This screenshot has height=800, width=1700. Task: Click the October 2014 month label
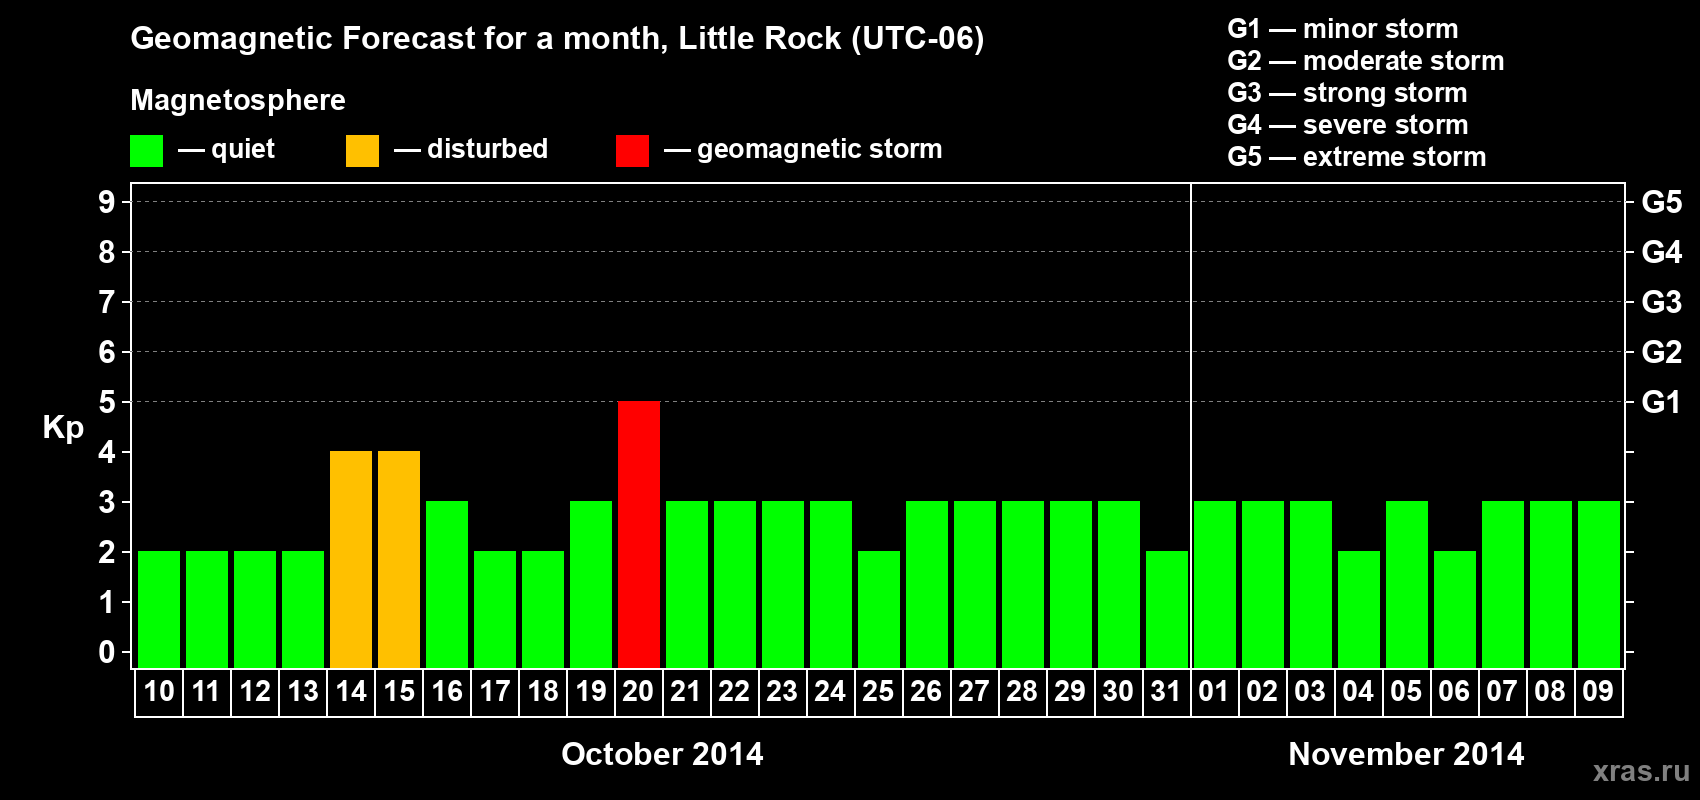pyautogui.click(x=662, y=754)
